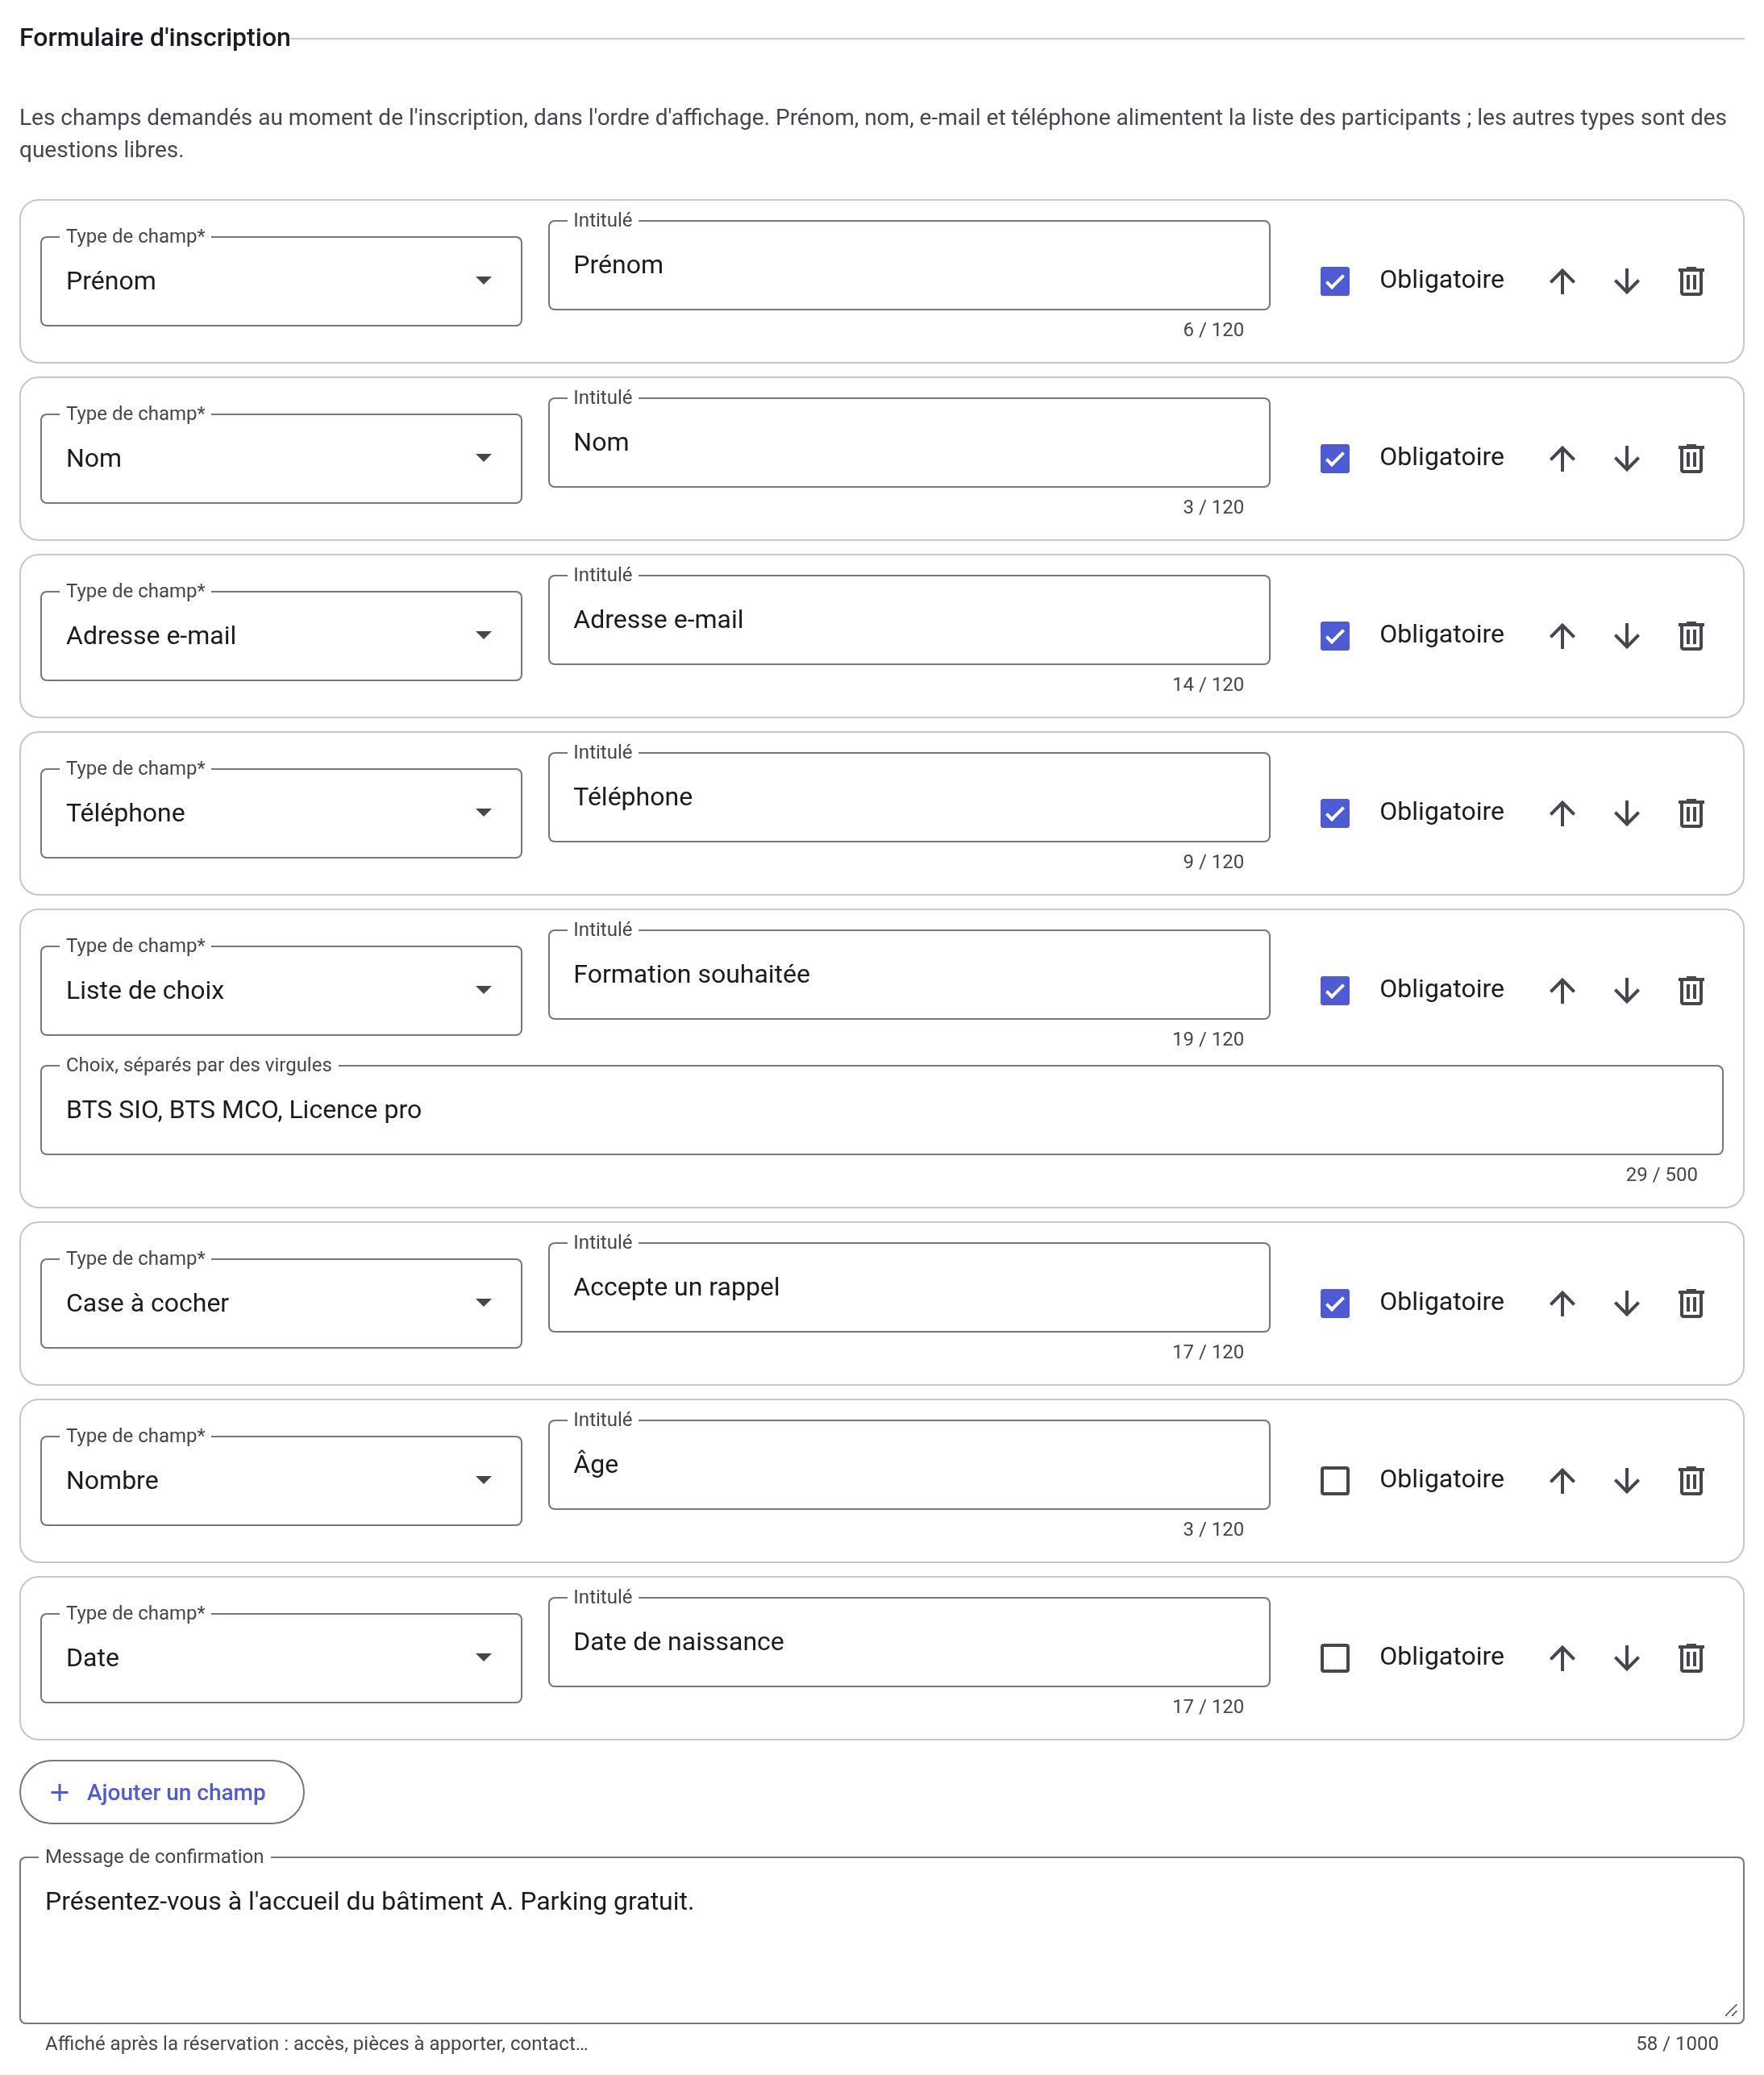Move the Nom field up
This screenshot has width=1764, height=2075.
(x=1562, y=458)
